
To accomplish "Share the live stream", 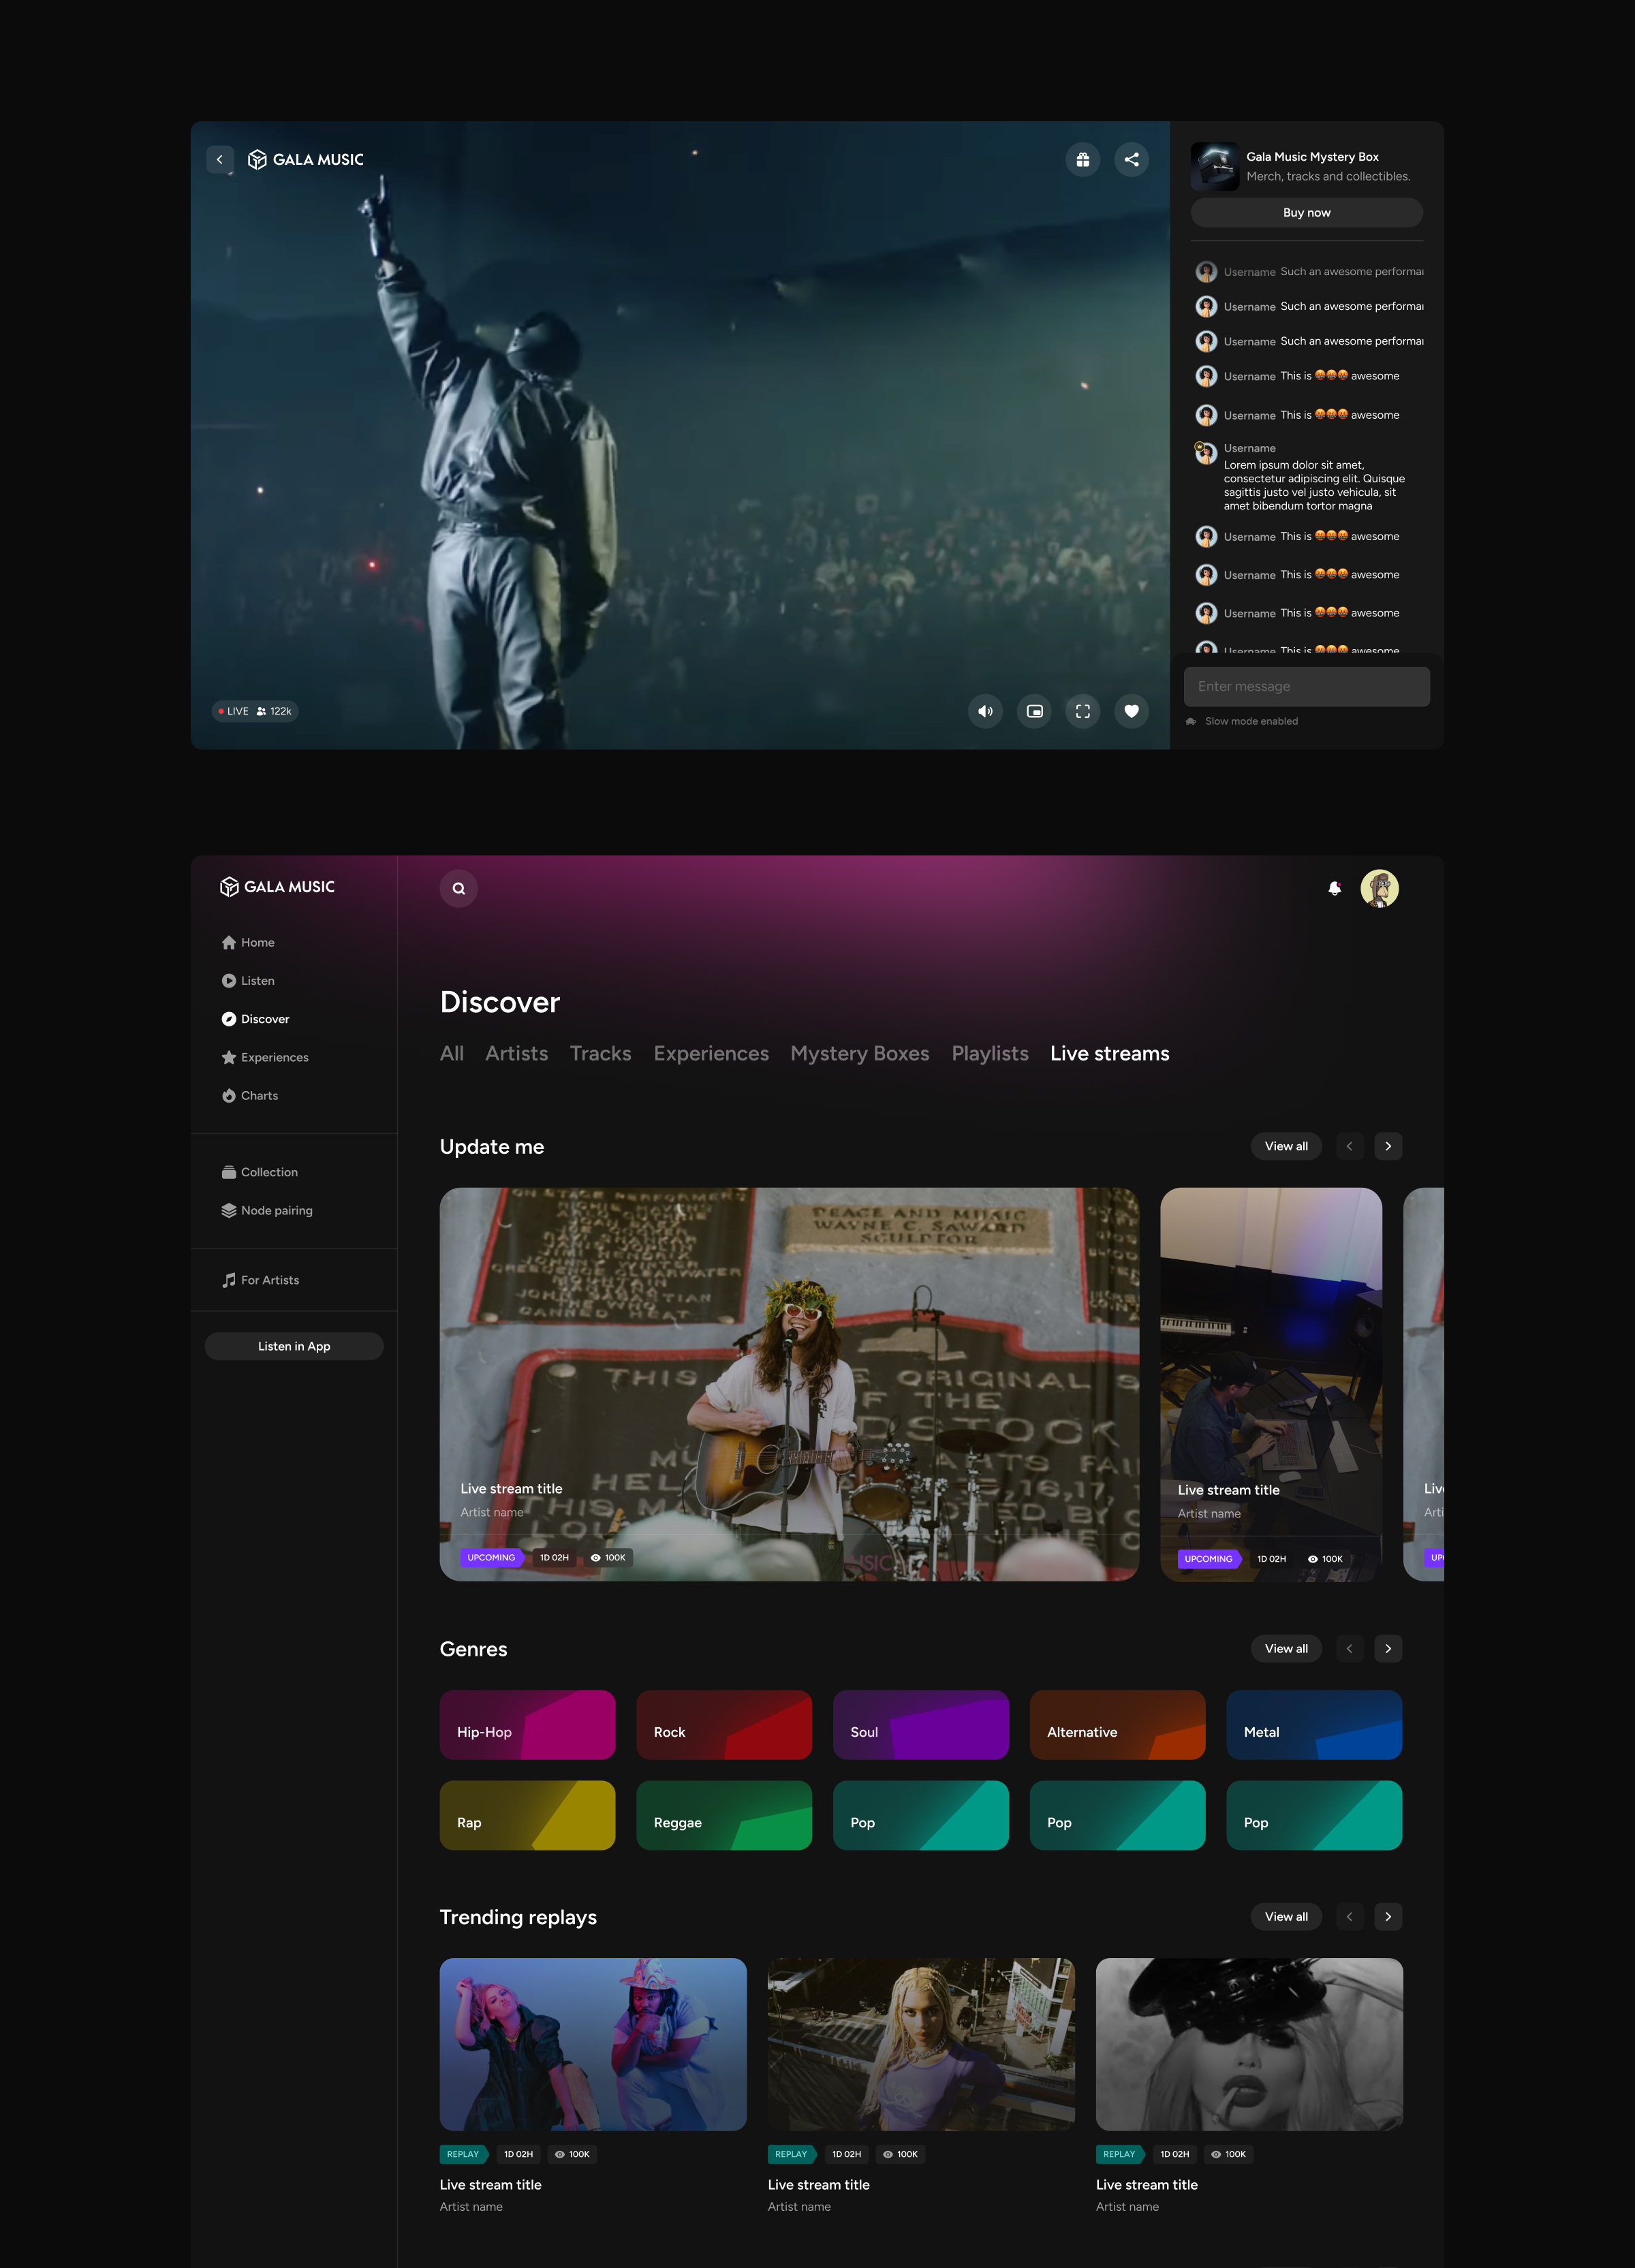I will tap(1132, 159).
